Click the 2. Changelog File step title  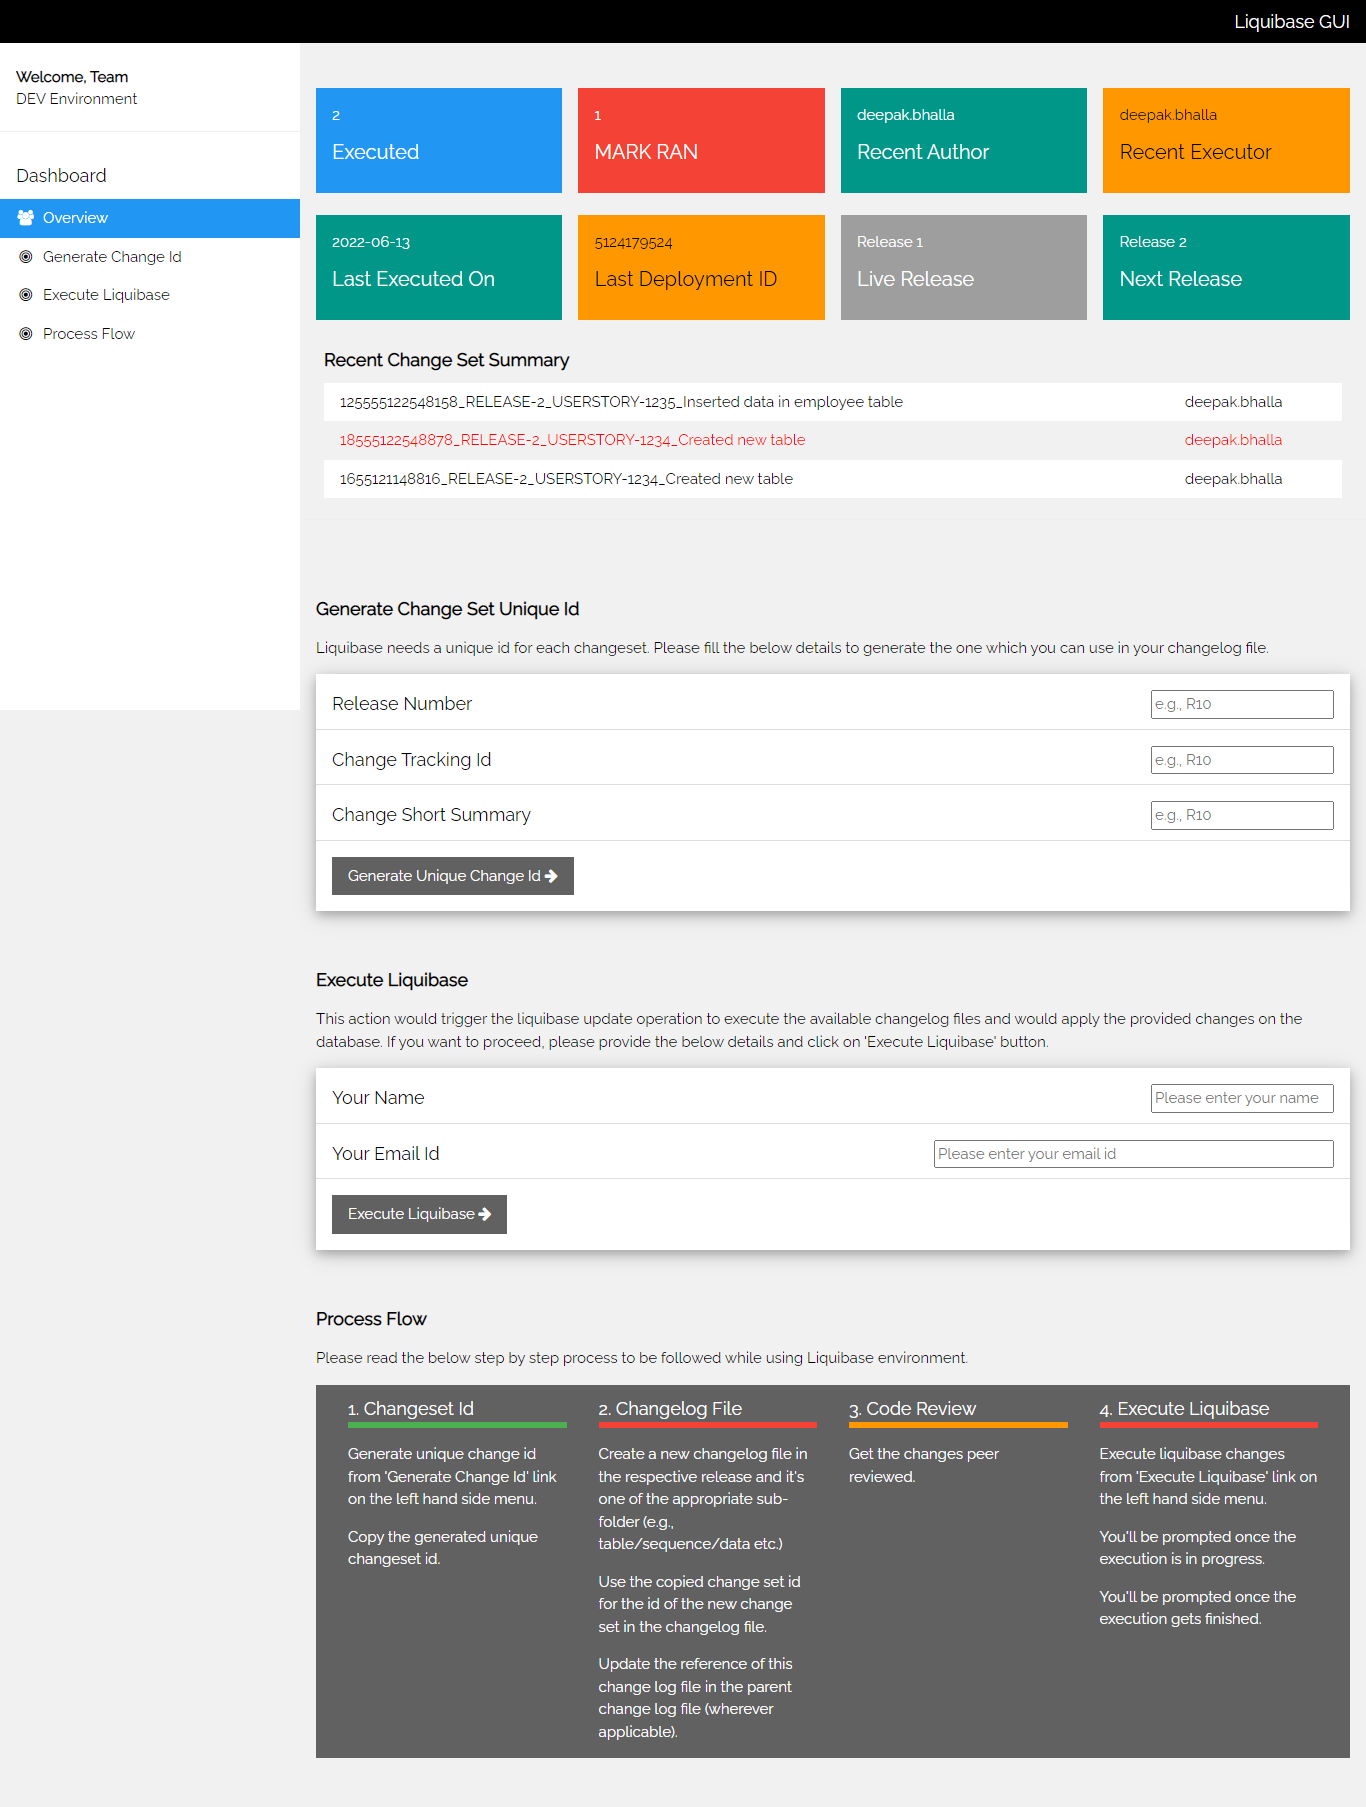pos(670,1409)
